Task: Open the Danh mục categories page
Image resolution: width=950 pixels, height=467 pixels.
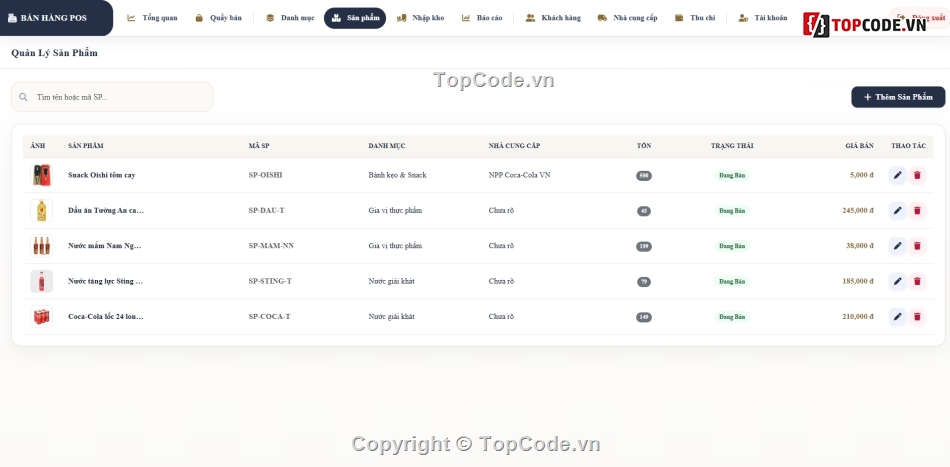Action: coord(290,18)
